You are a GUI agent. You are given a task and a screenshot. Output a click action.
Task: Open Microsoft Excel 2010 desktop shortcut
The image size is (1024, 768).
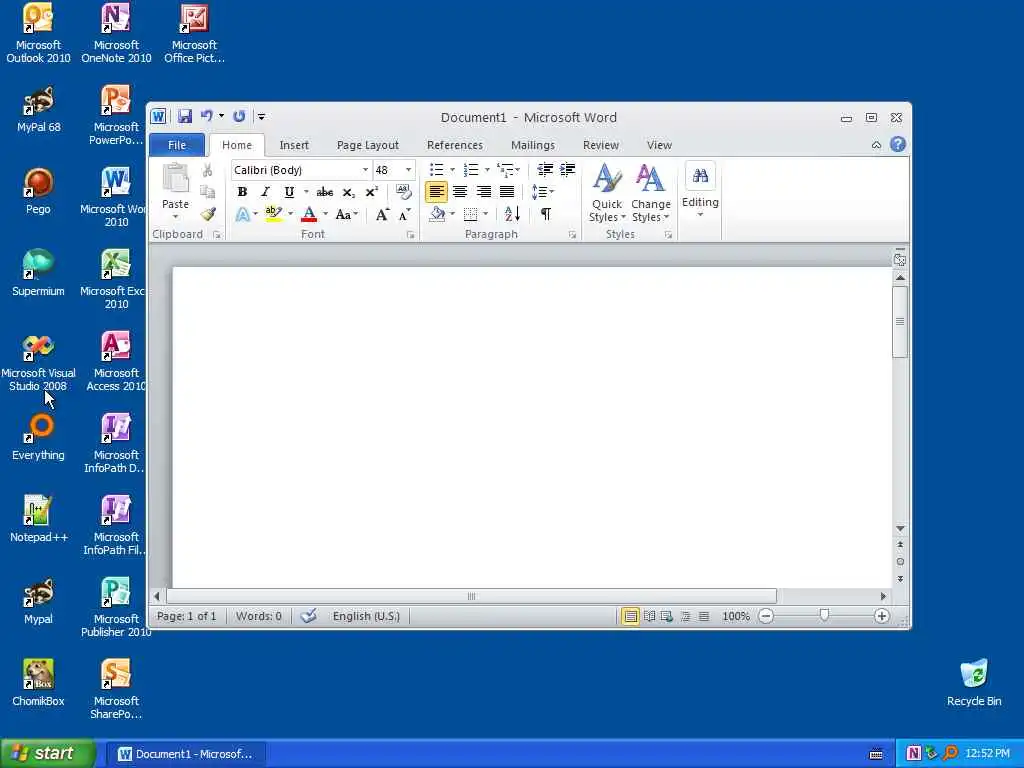click(116, 278)
